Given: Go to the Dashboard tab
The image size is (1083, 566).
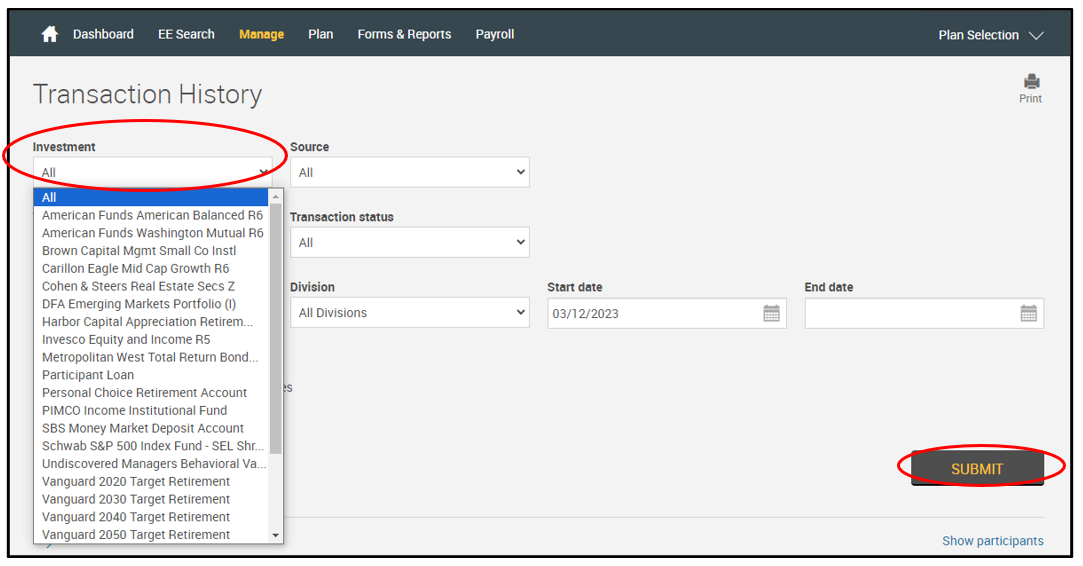Looking at the screenshot, I should (103, 34).
